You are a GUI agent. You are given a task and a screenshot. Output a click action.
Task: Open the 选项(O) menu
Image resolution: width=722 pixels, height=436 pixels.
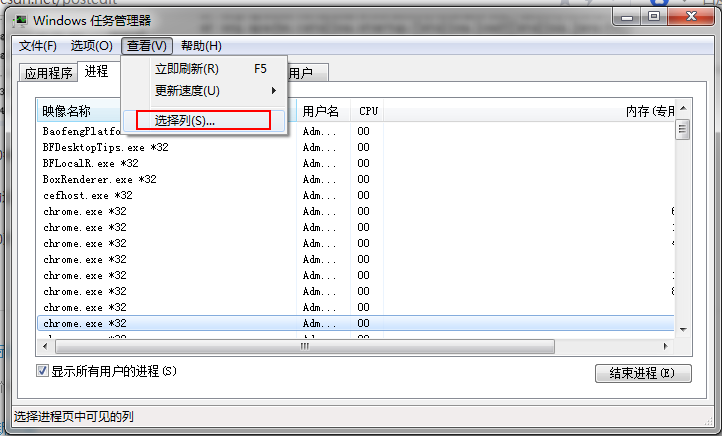tap(92, 46)
